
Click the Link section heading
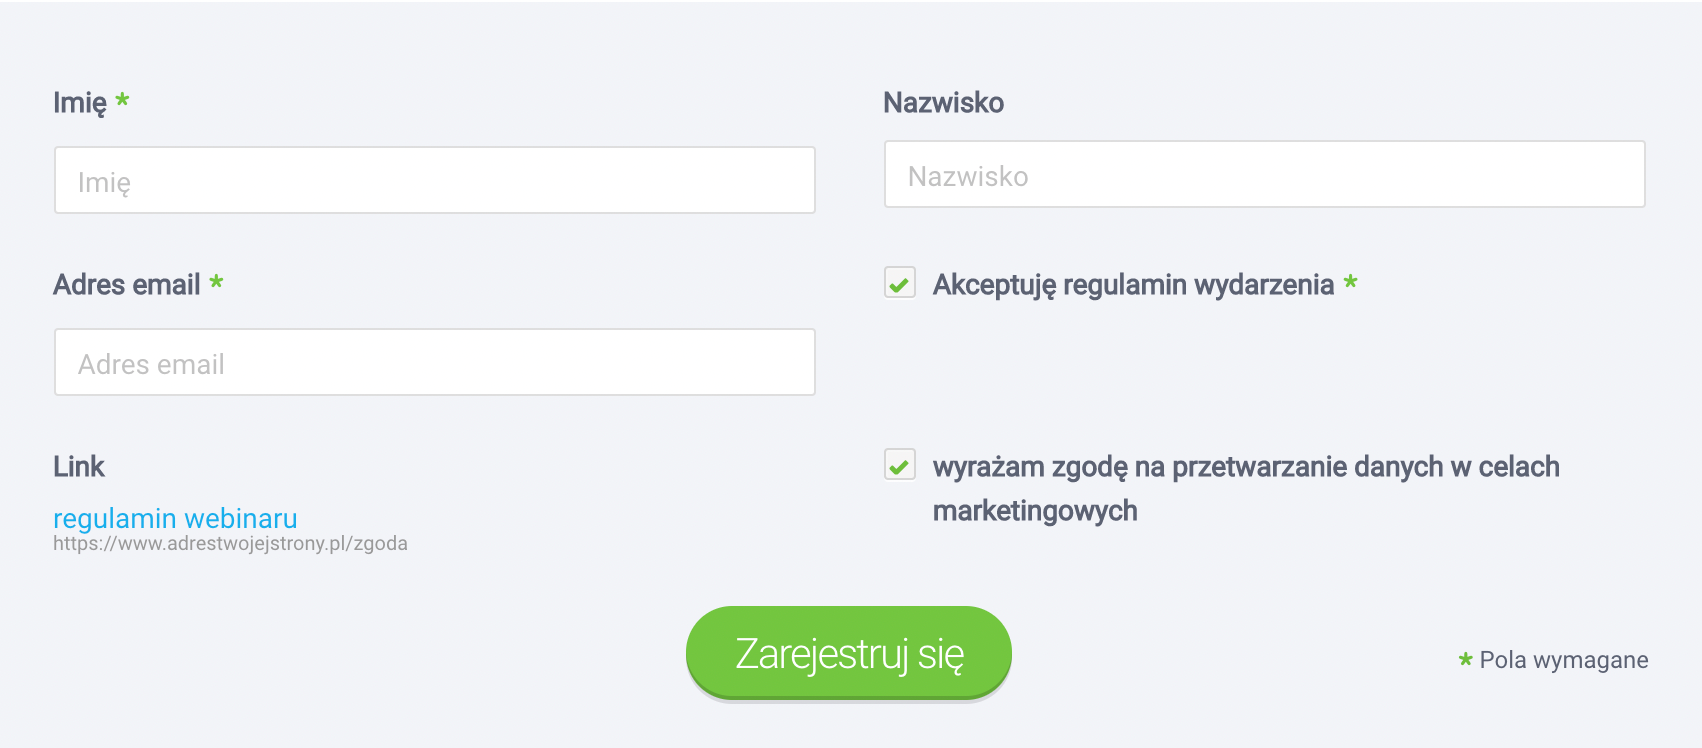pos(79,467)
